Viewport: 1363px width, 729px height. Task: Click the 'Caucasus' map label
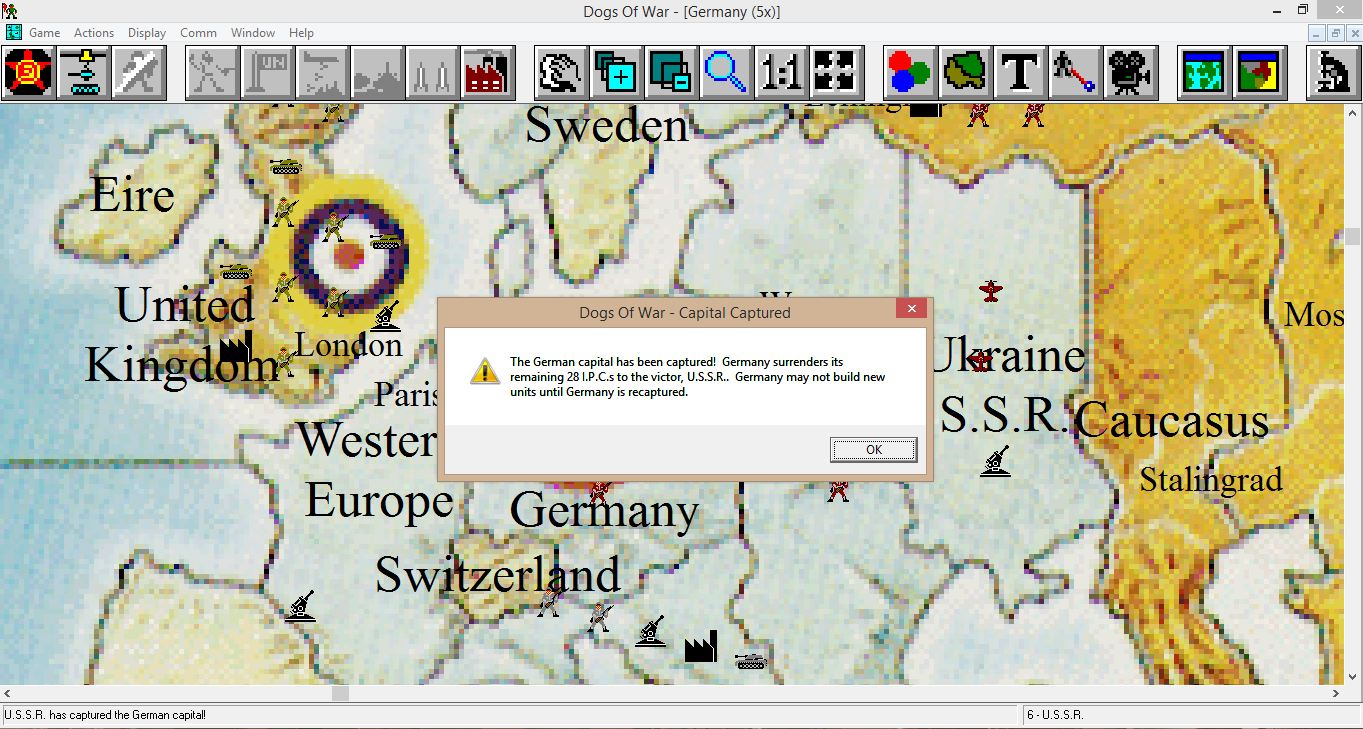click(x=1172, y=420)
